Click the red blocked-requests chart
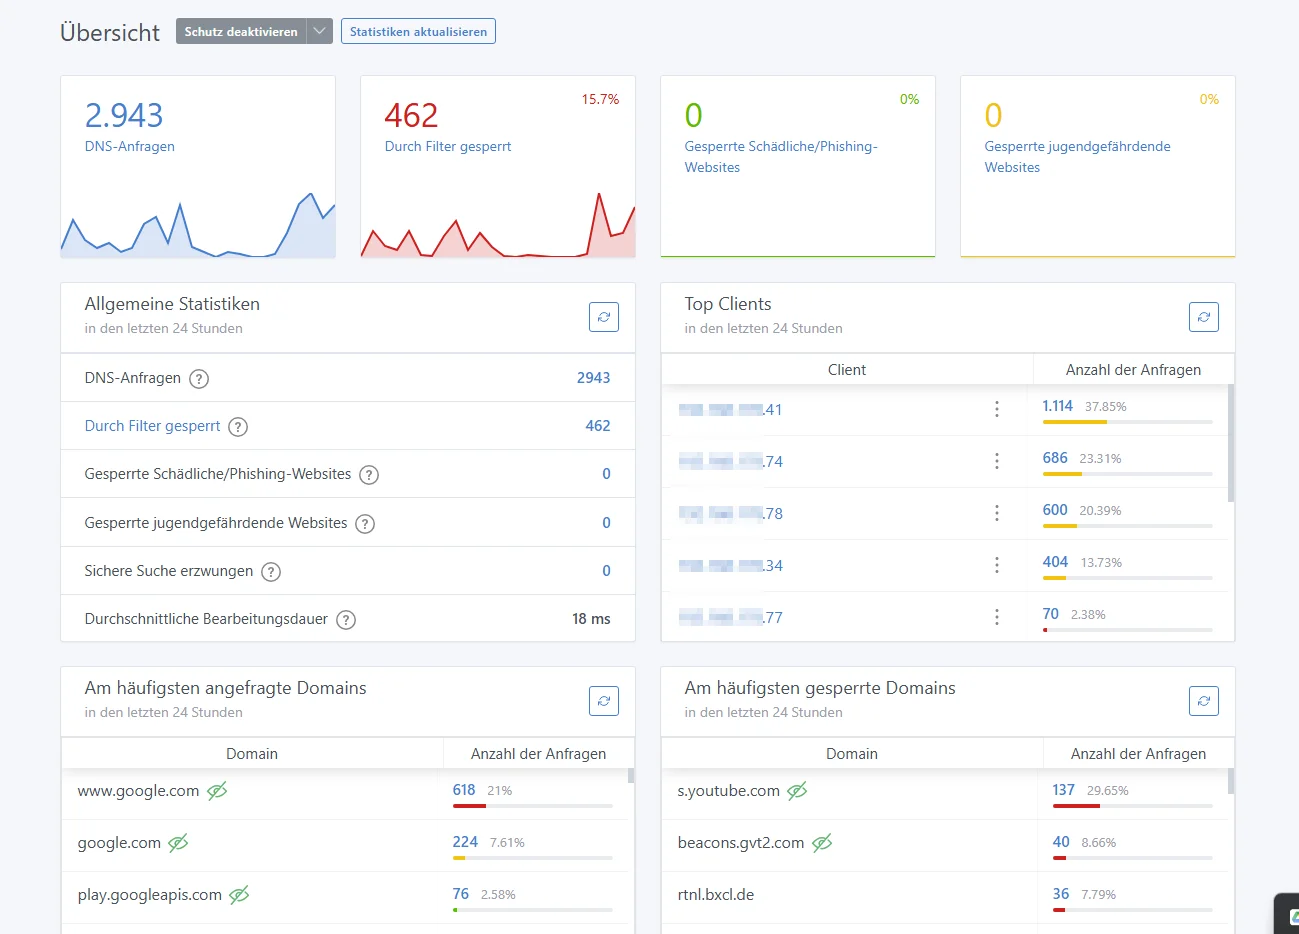The image size is (1299, 934). 498,225
